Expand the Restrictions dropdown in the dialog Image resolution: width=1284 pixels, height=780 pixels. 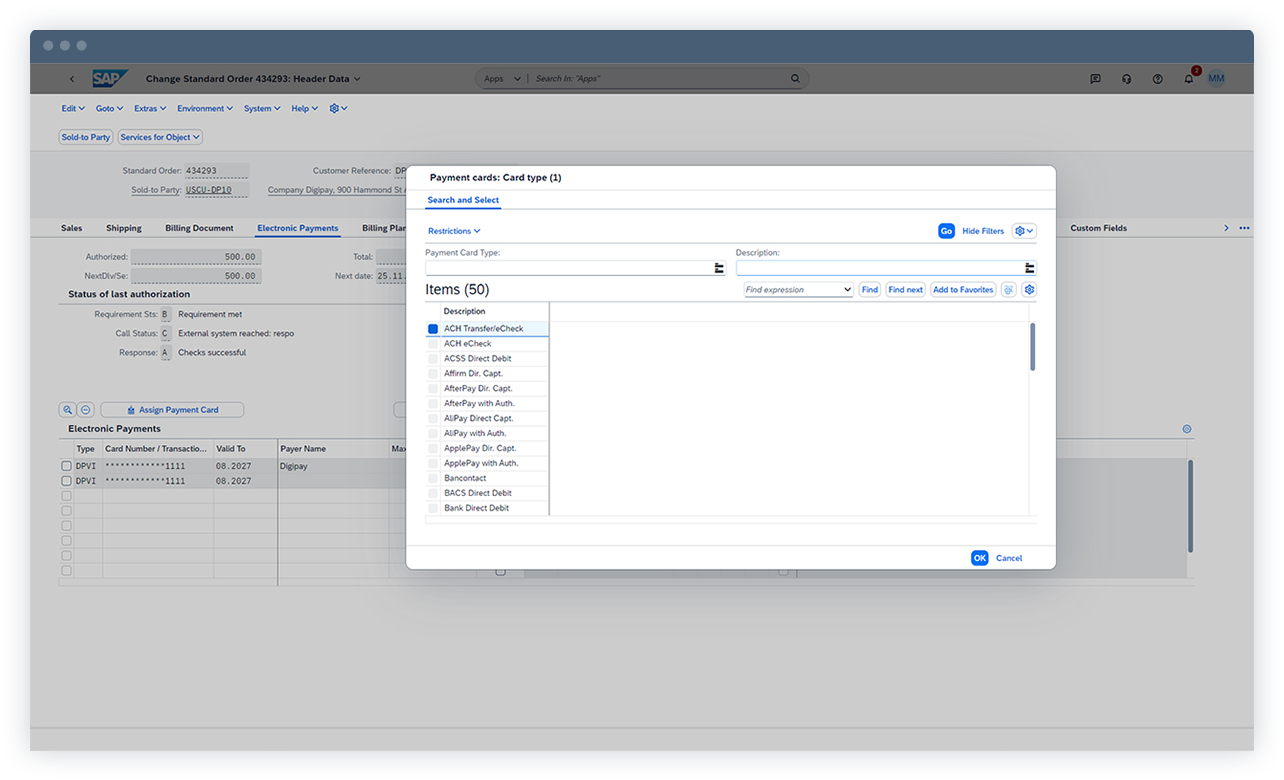[454, 231]
